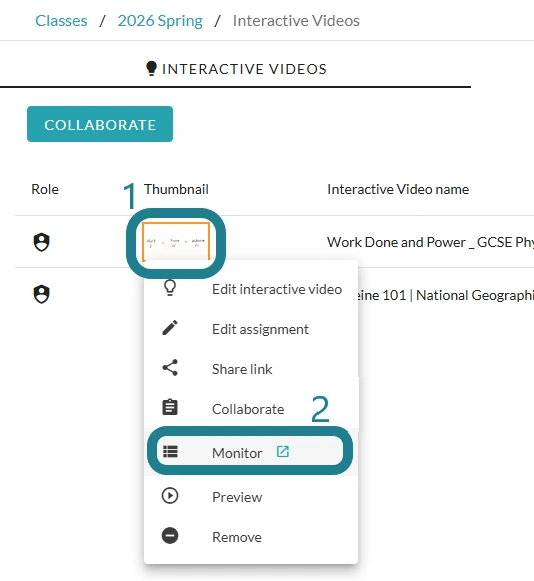Click the share icon beside Share link

(x=170, y=368)
